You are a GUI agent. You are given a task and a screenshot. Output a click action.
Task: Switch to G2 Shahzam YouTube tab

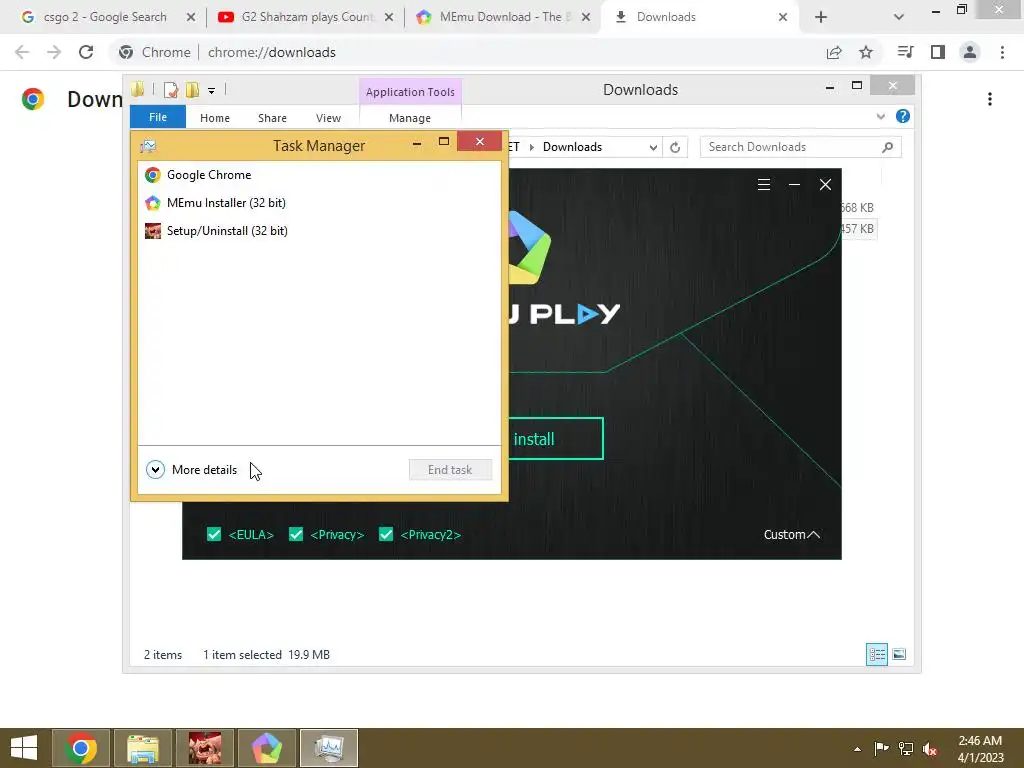point(308,17)
